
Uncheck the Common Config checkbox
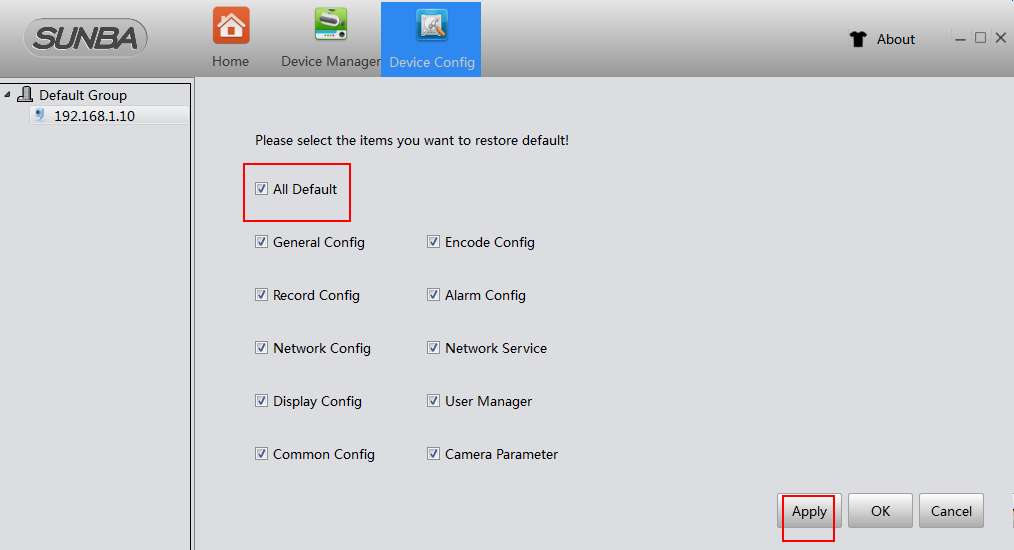point(261,454)
